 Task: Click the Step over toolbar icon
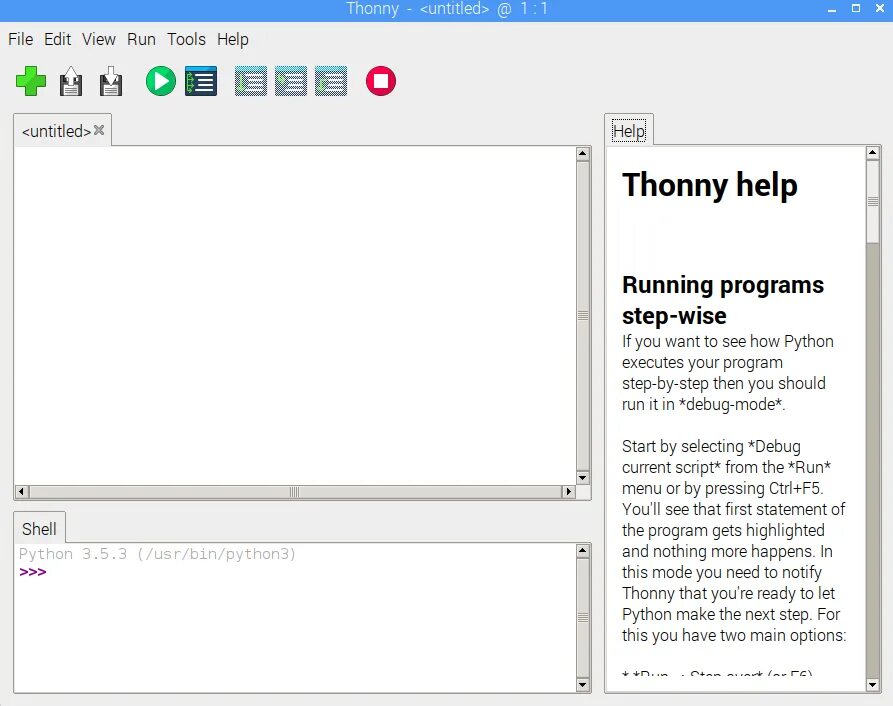click(x=251, y=81)
